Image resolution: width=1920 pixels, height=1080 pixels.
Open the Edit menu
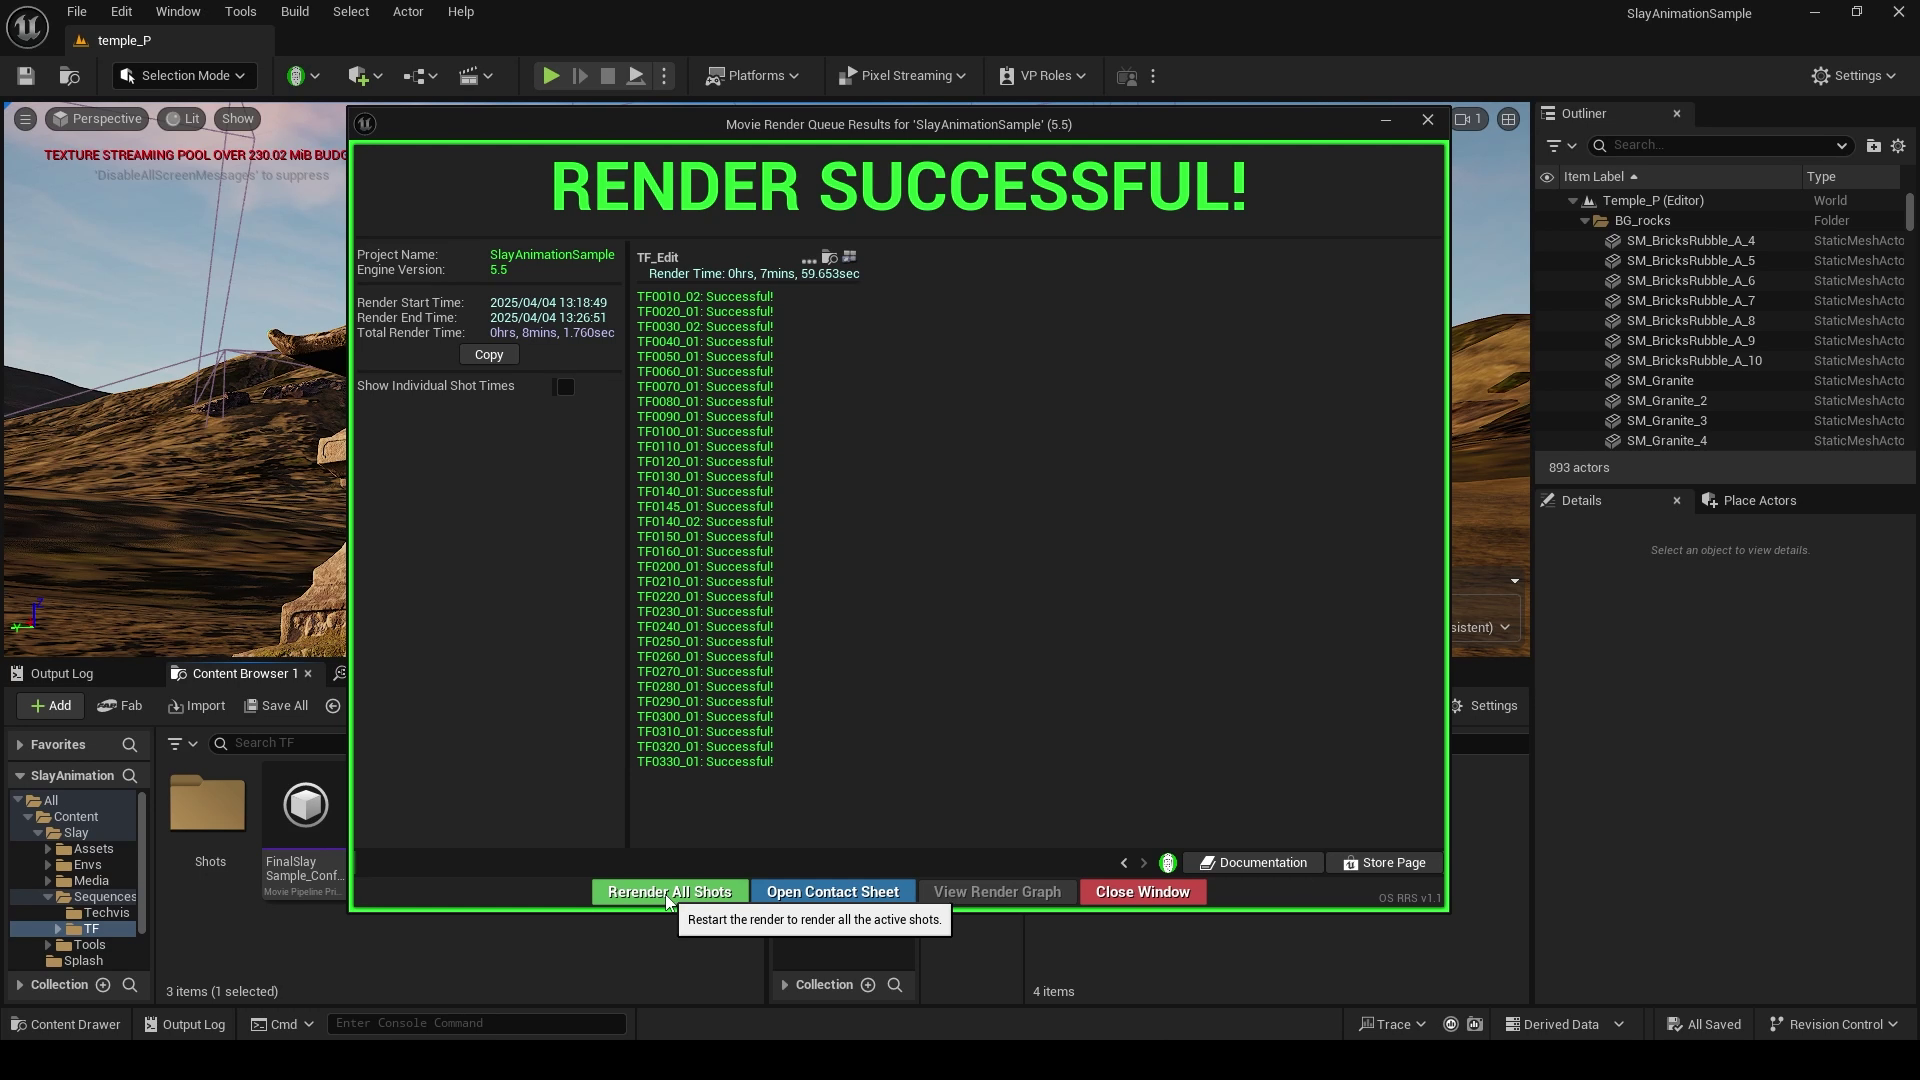tap(121, 12)
